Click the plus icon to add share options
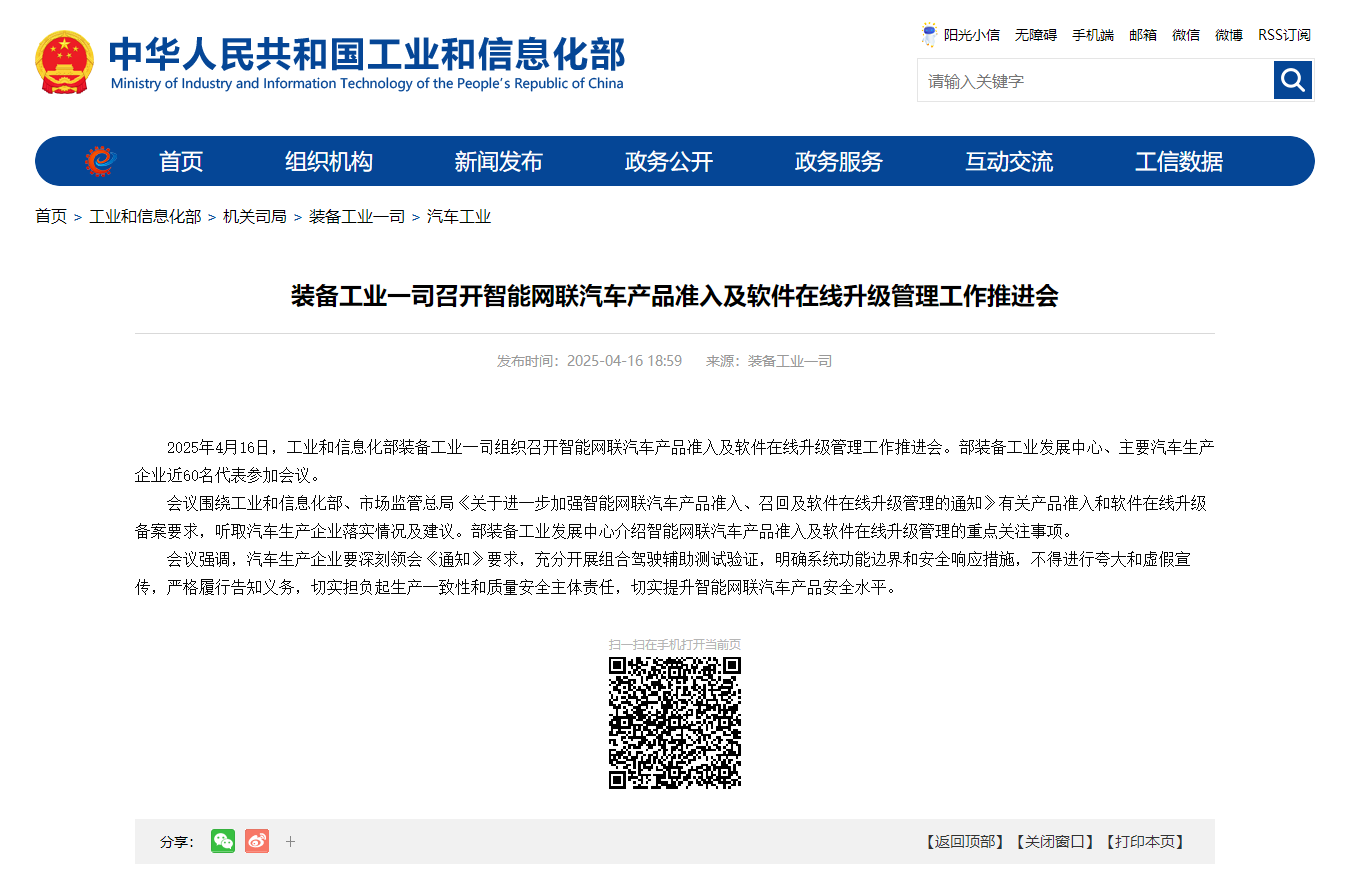 [x=290, y=842]
